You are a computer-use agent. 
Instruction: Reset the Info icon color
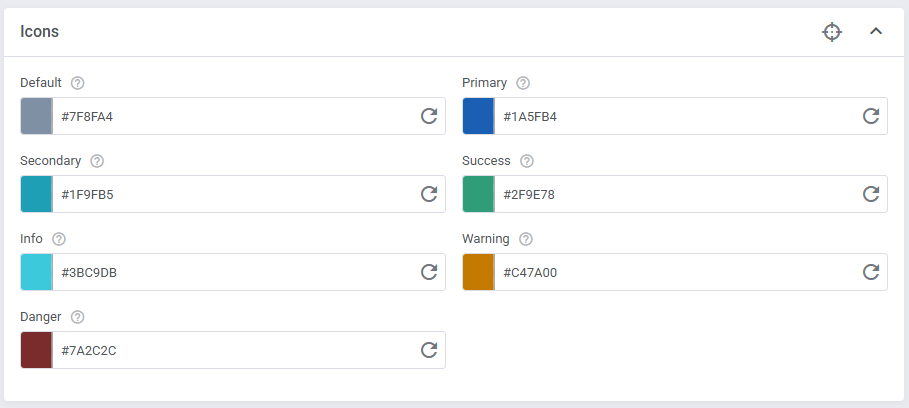pyautogui.click(x=429, y=272)
